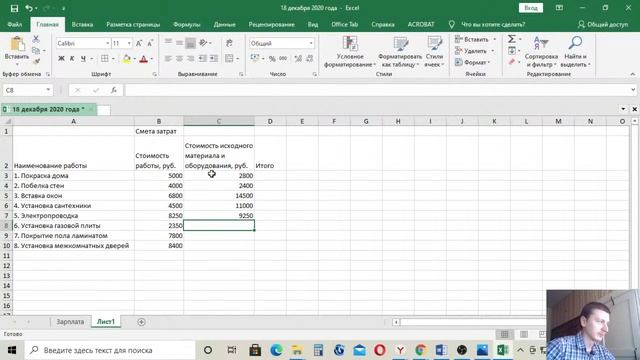This screenshot has width=640, height=360.
Task: Open fill color dropdown arrow
Action: 134,59
